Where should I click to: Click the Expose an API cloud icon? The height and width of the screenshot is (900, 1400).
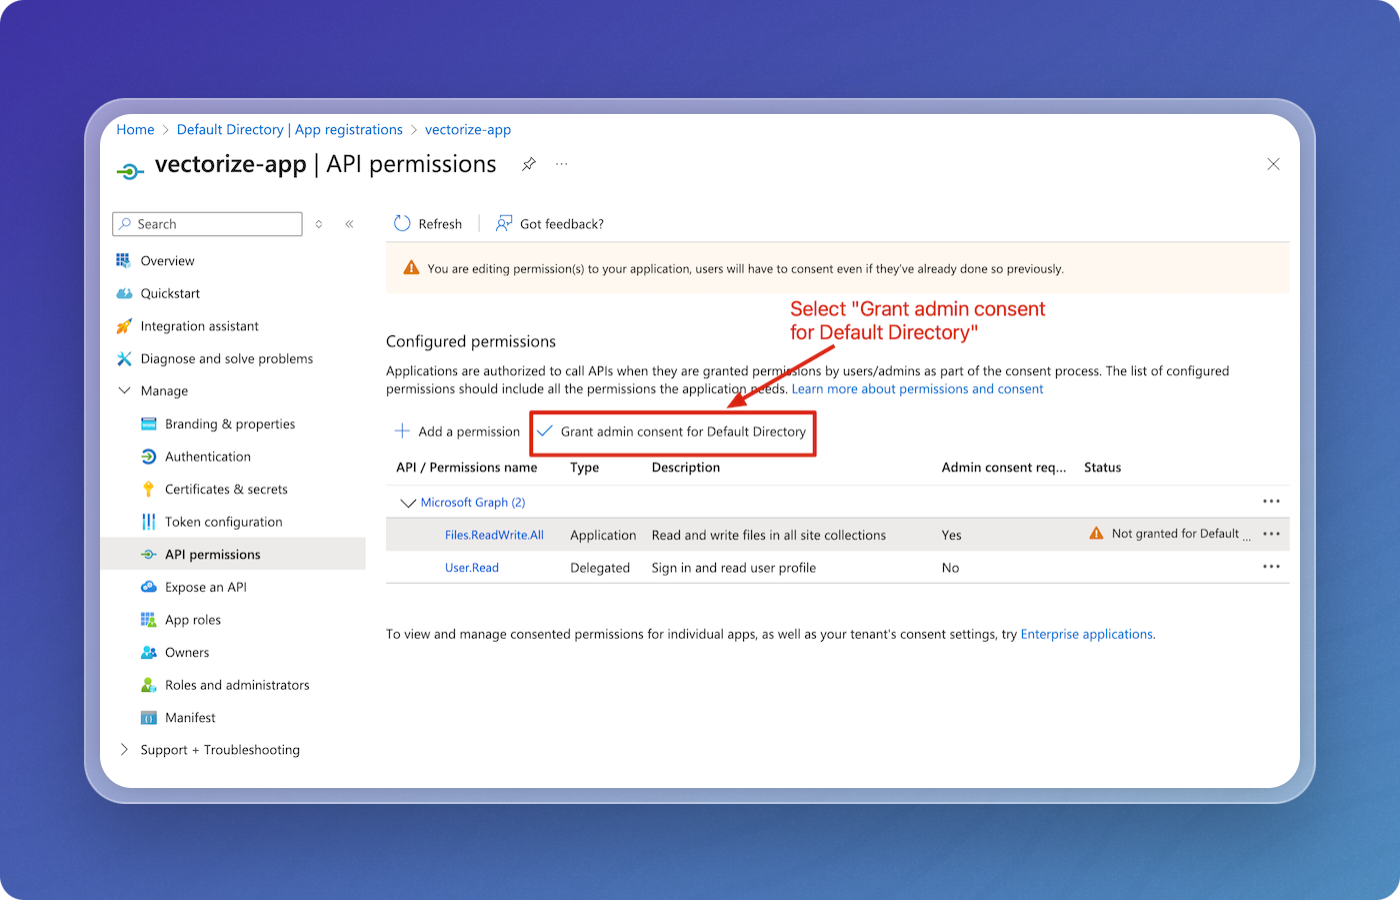tap(149, 587)
